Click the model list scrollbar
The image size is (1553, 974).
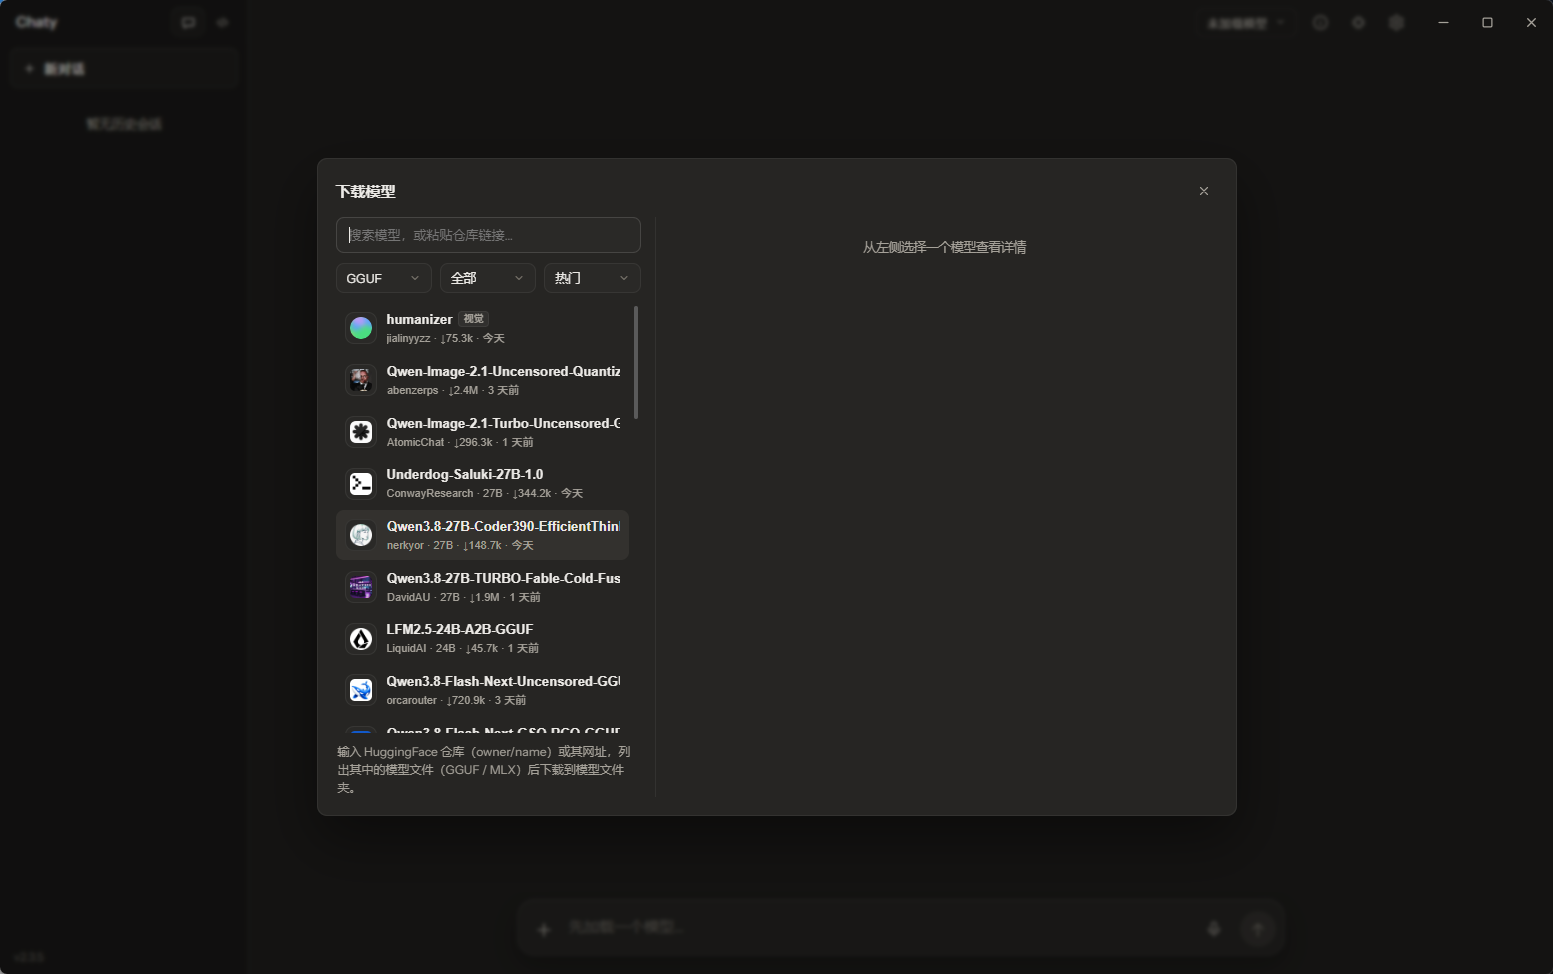coord(636,362)
